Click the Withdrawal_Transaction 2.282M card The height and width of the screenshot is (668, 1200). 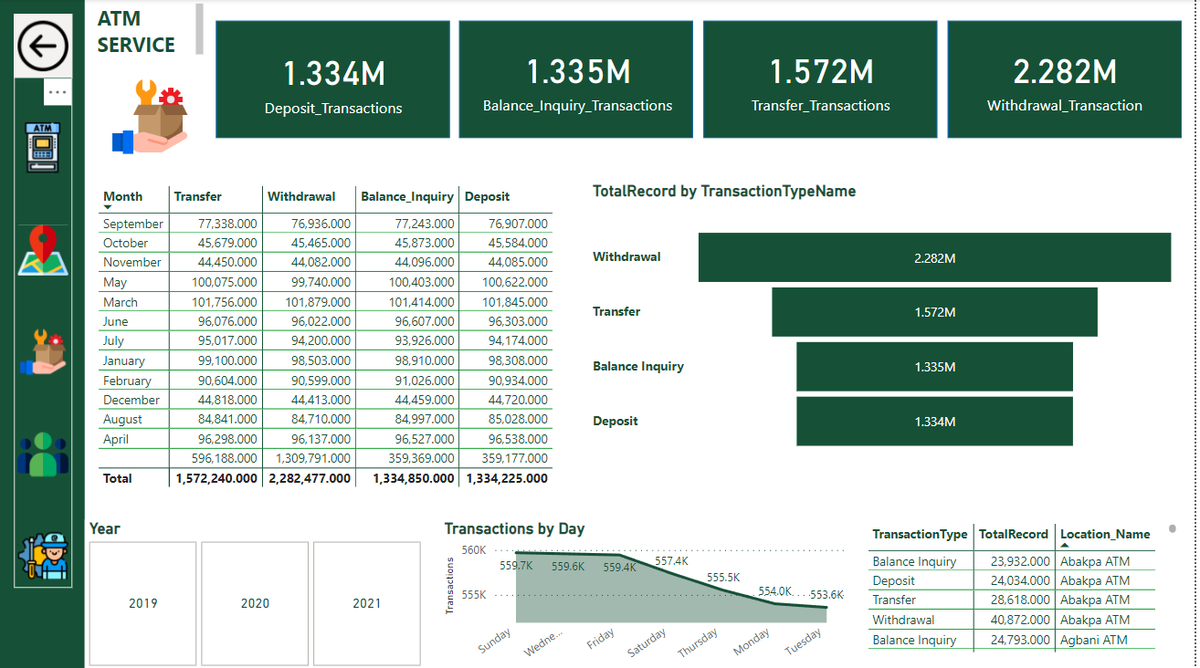(1064, 80)
